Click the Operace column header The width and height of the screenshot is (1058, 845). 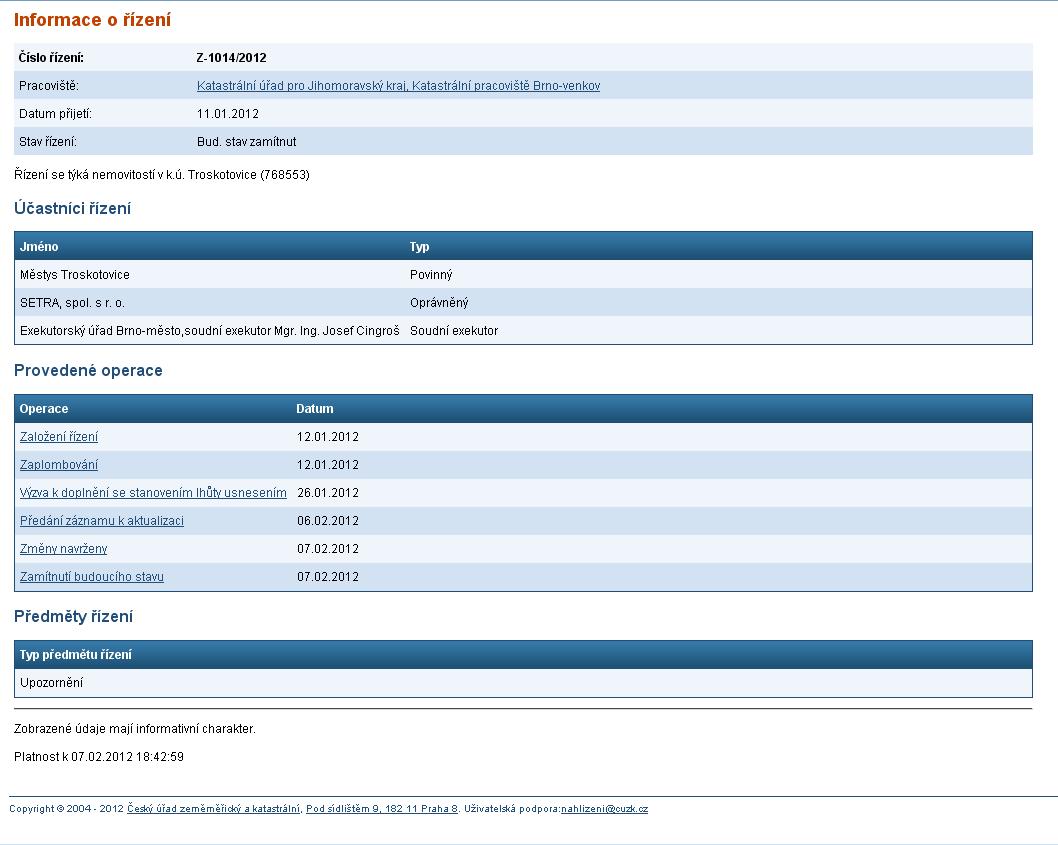44,409
